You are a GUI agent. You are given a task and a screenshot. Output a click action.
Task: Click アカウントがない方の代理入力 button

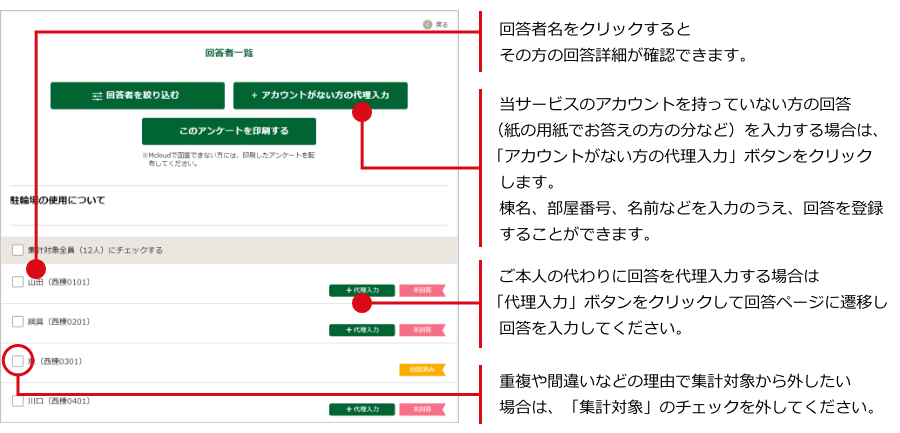tap(320, 96)
